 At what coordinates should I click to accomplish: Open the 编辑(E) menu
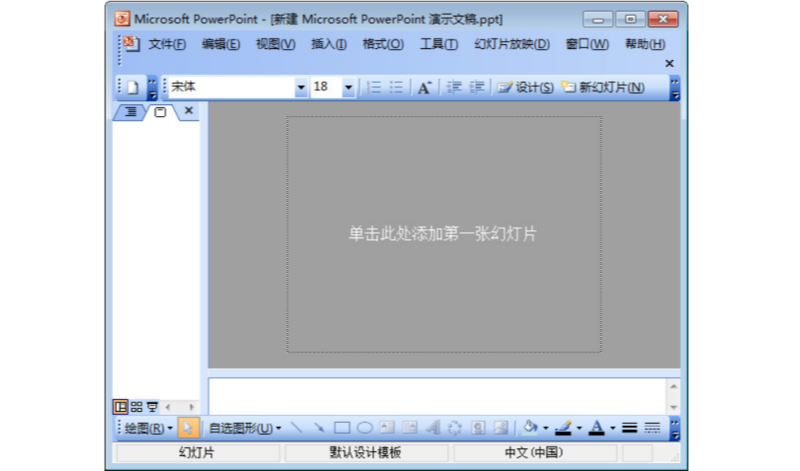[220, 44]
